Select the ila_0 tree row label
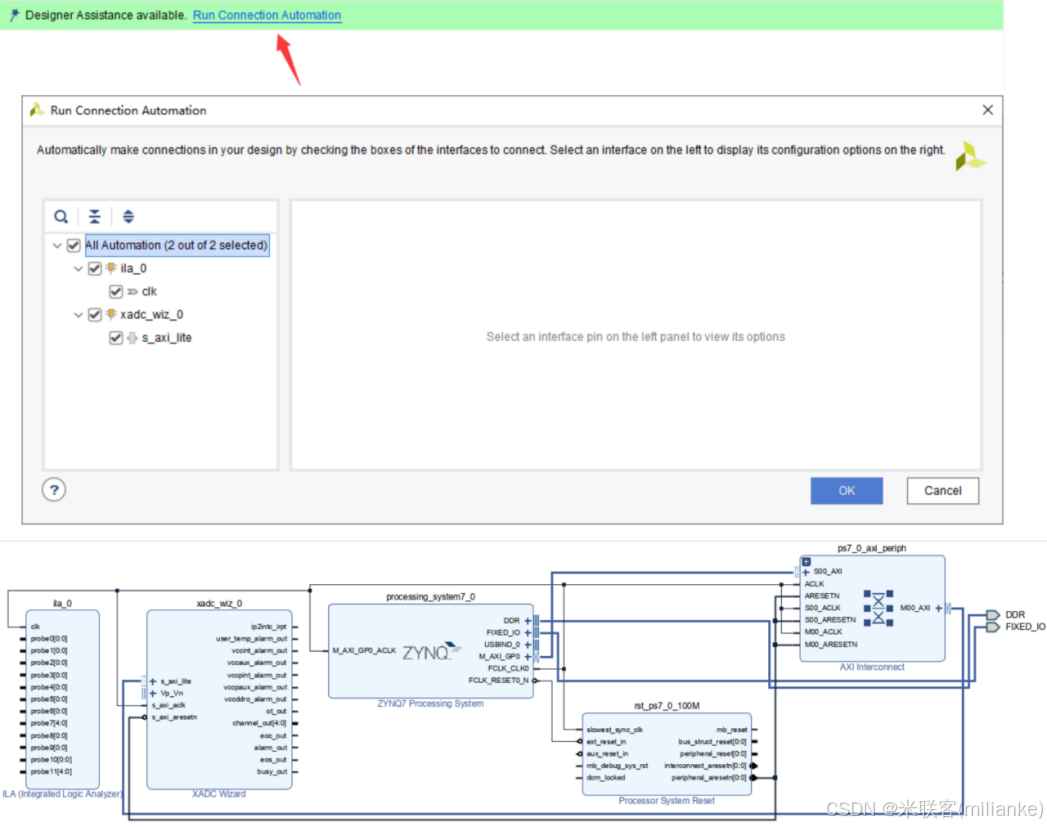 pyautogui.click(x=133, y=268)
